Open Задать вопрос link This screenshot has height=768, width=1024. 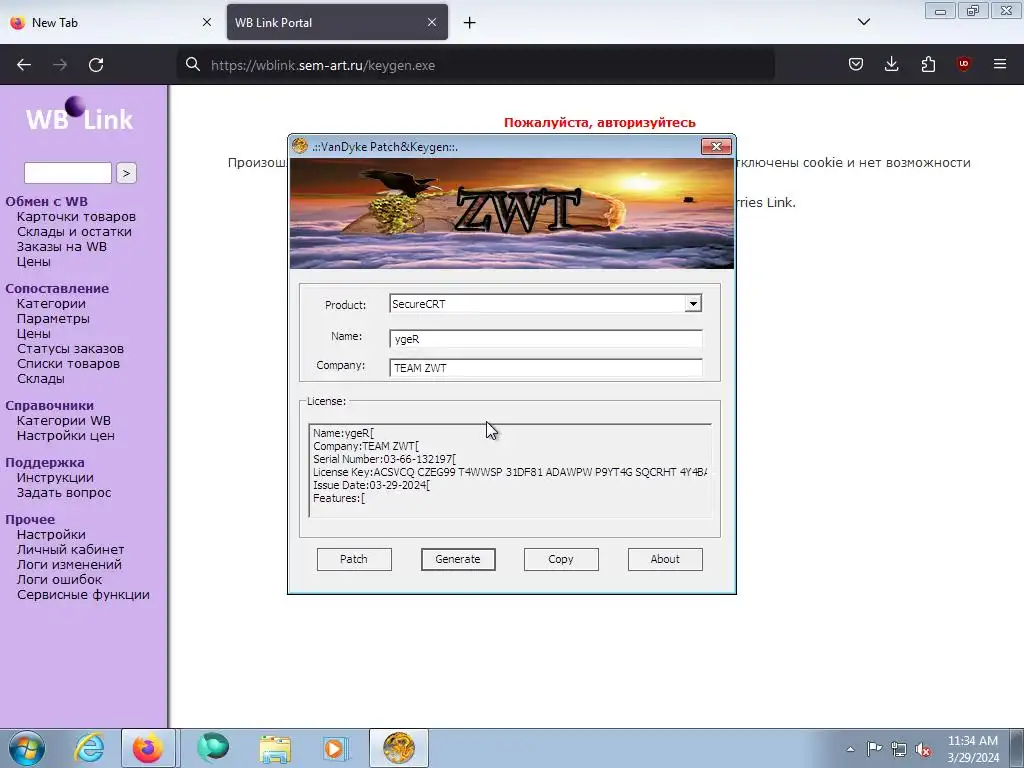[x=64, y=493]
